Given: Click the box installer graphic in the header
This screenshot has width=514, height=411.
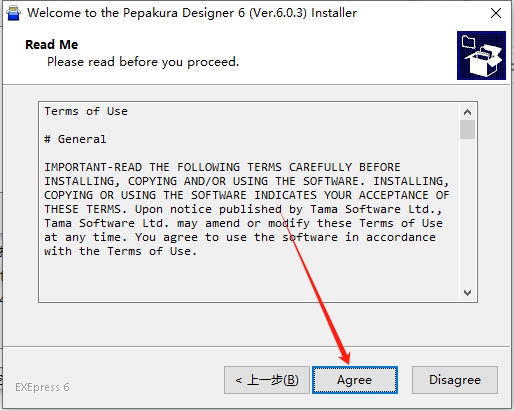Looking at the screenshot, I should click(481, 56).
